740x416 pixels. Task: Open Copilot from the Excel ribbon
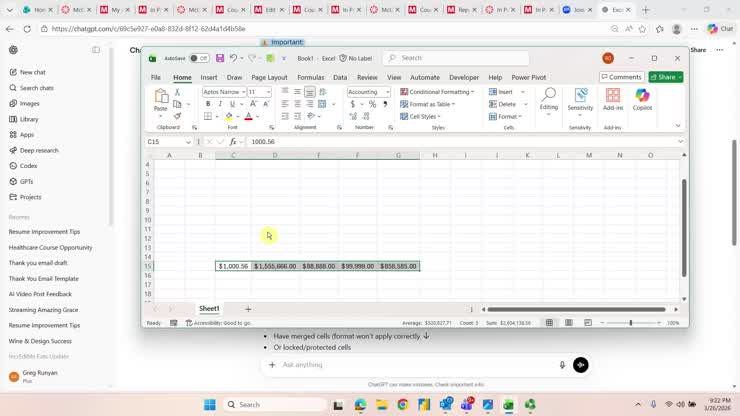642,100
